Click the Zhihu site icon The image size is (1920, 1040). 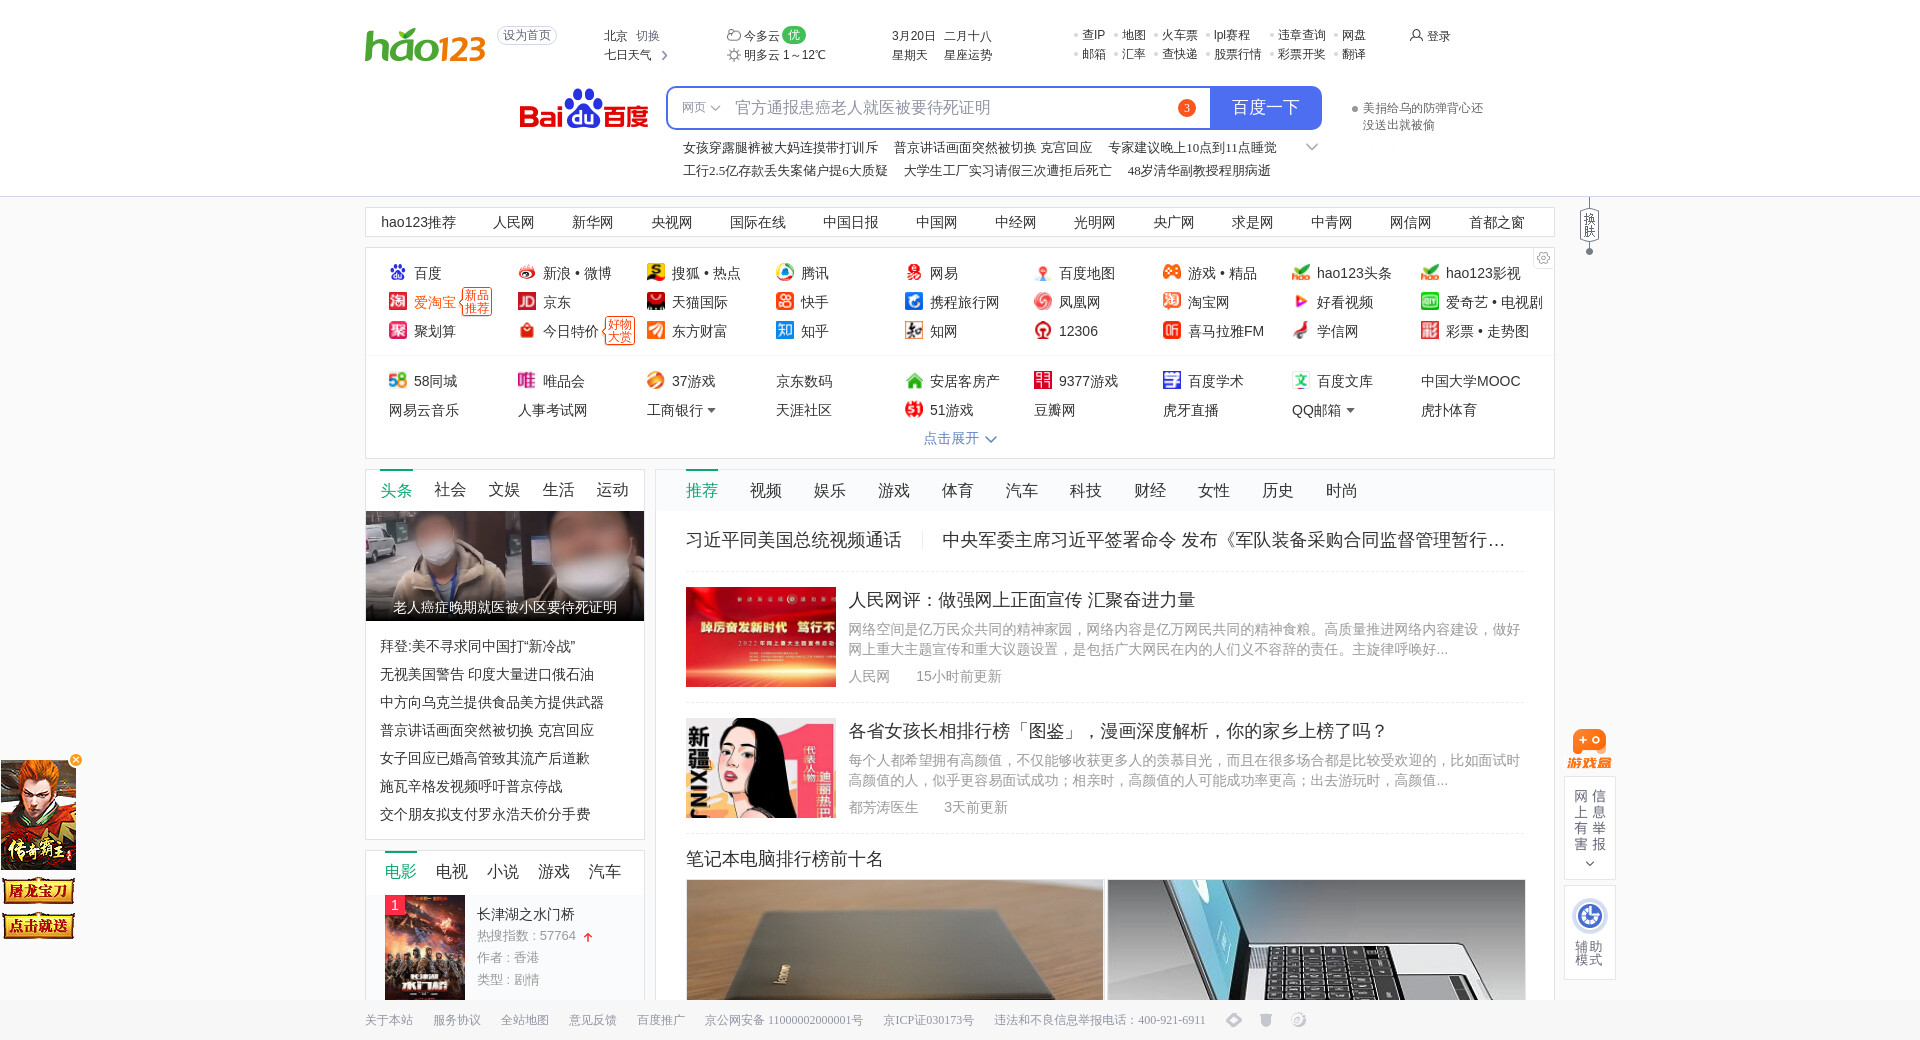pos(785,331)
